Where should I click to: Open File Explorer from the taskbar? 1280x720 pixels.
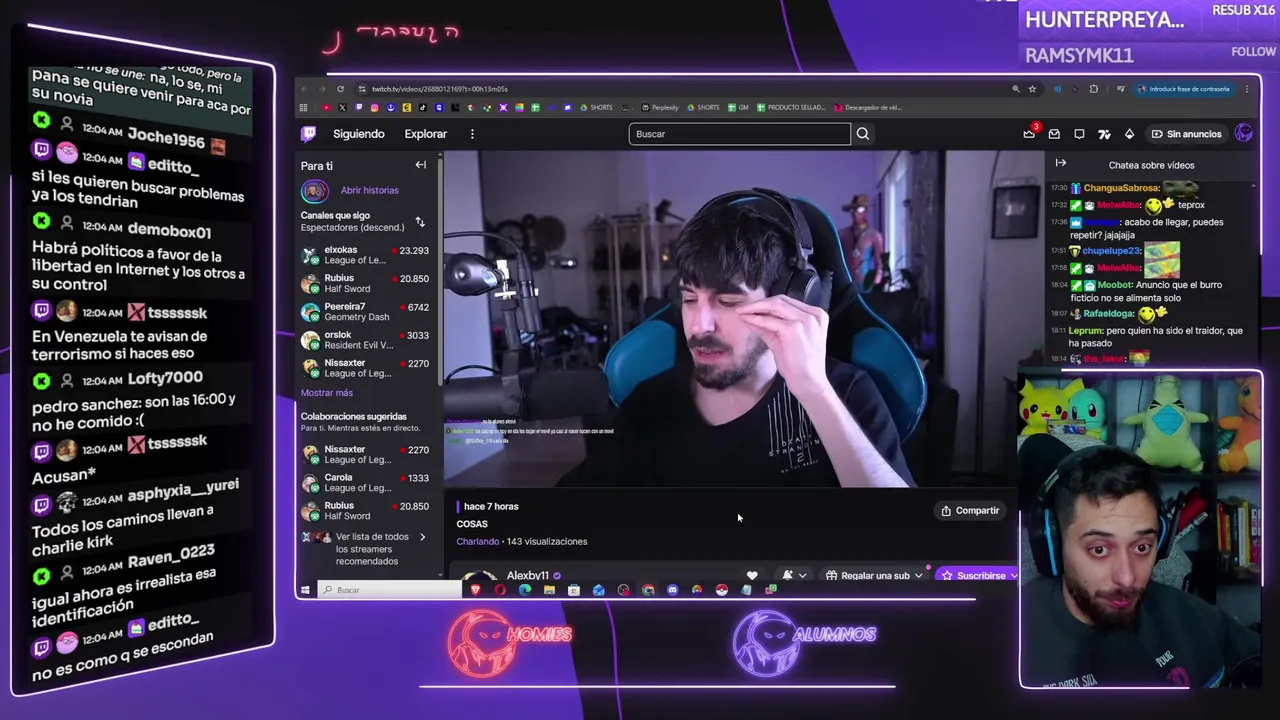pos(549,590)
